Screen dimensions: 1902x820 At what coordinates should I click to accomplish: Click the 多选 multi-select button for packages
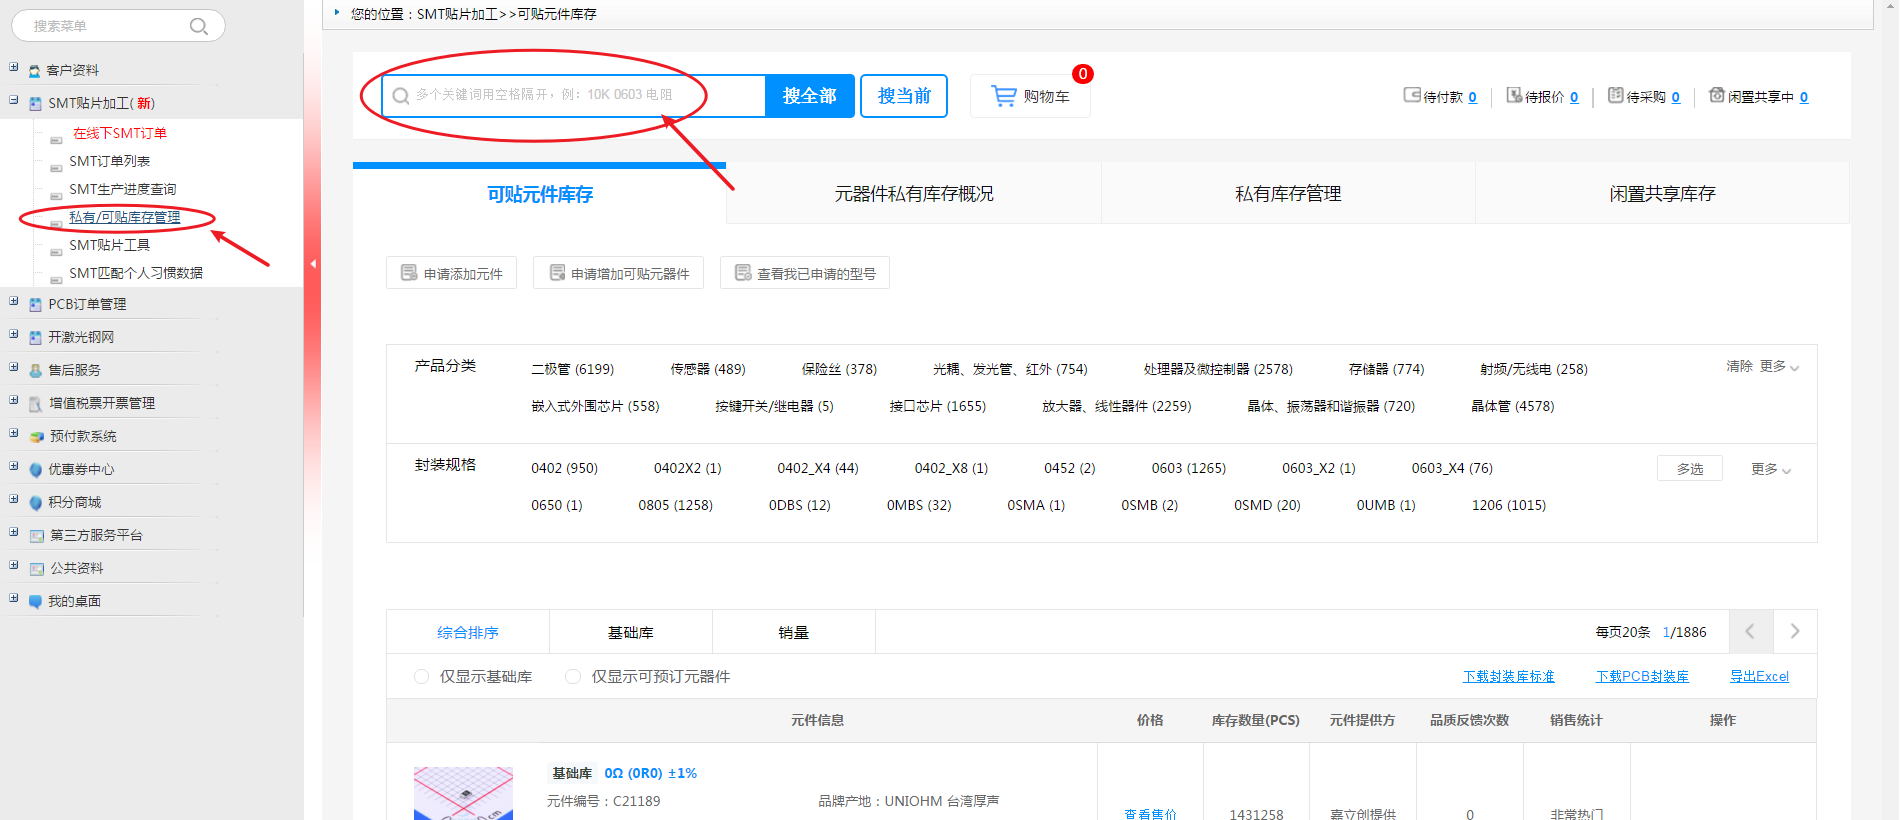[1689, 469]
